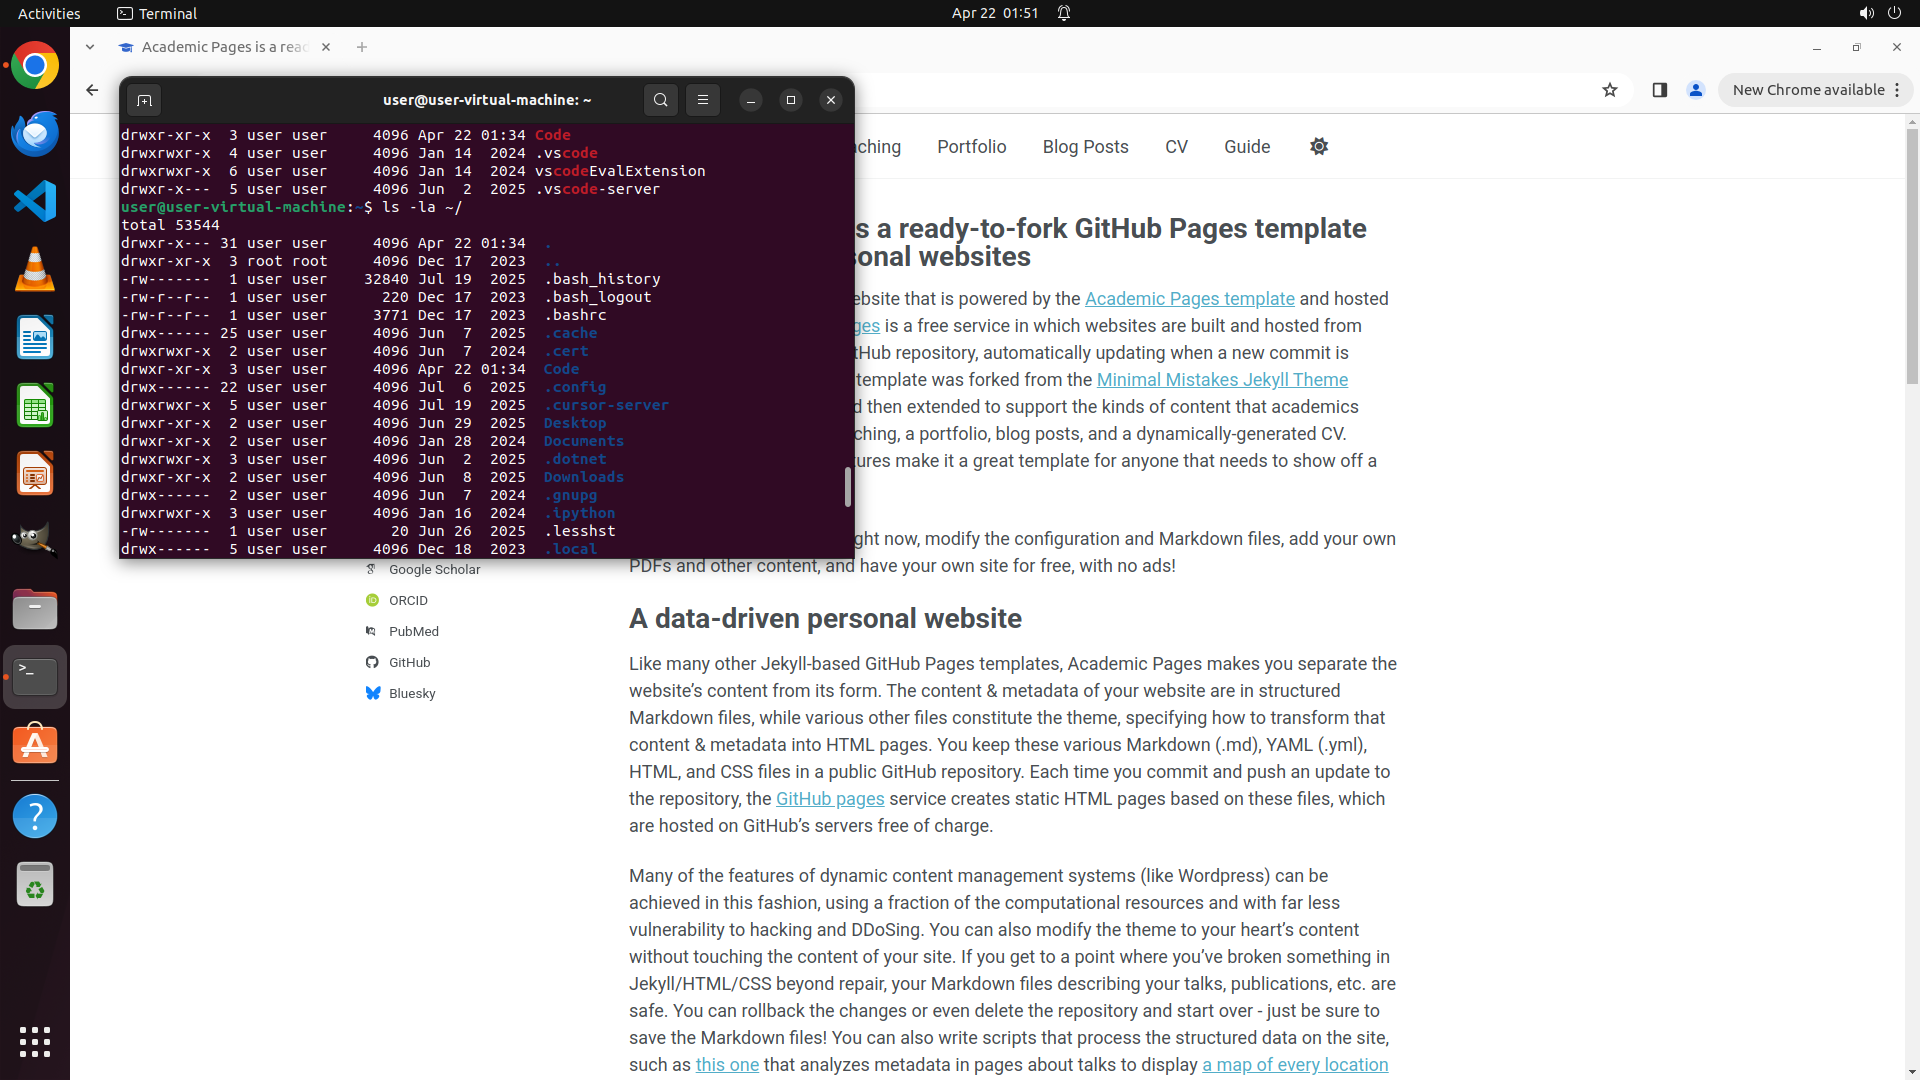This screenshot has width=1920, height=1080.
Task: Open the terminal hamburger menu
Action: pos(703,100)
